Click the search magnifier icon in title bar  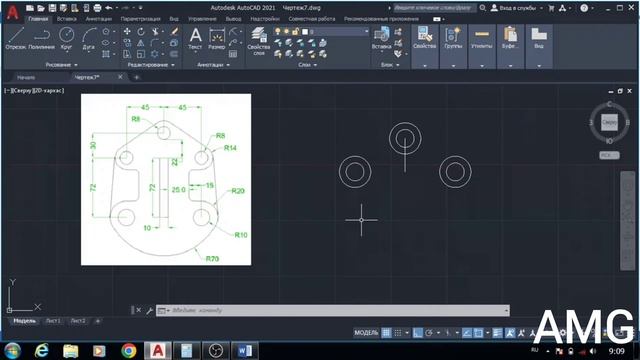pos(483,8)
